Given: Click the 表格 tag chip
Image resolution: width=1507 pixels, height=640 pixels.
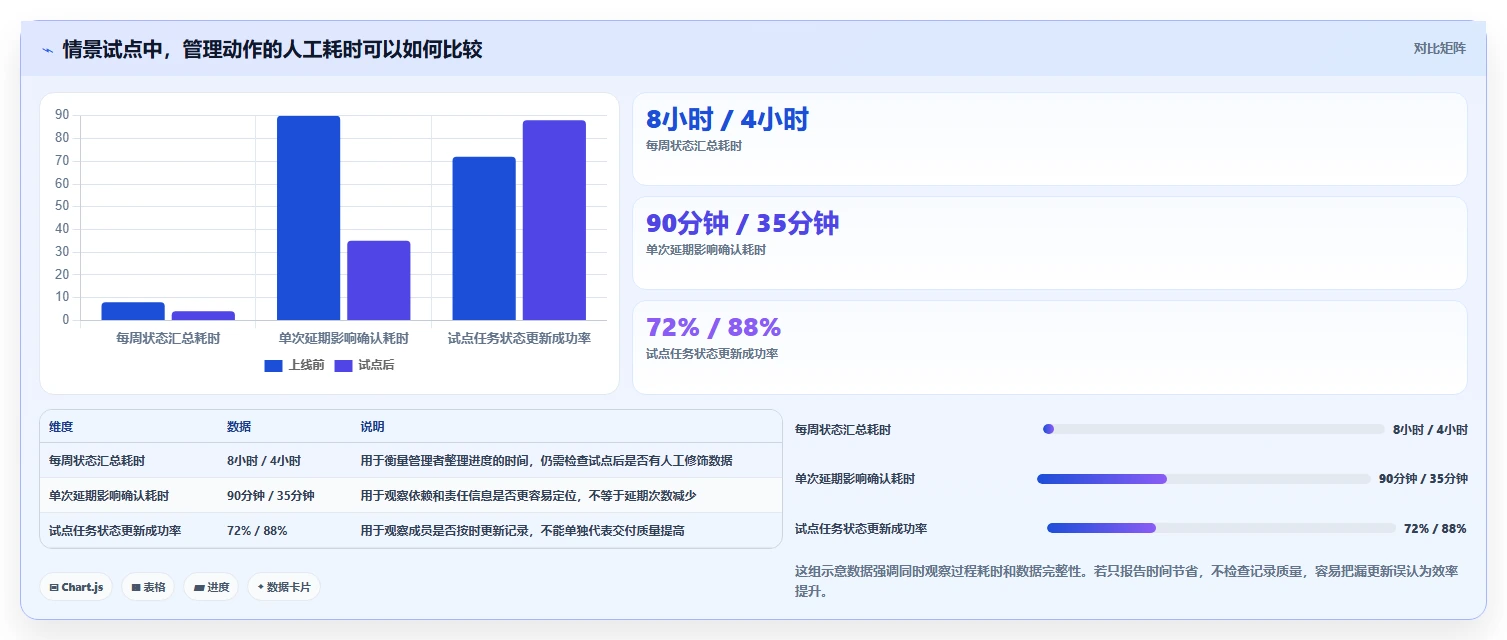Looking at the screenshot, I should pyautogui.click(x=148, y=587).
